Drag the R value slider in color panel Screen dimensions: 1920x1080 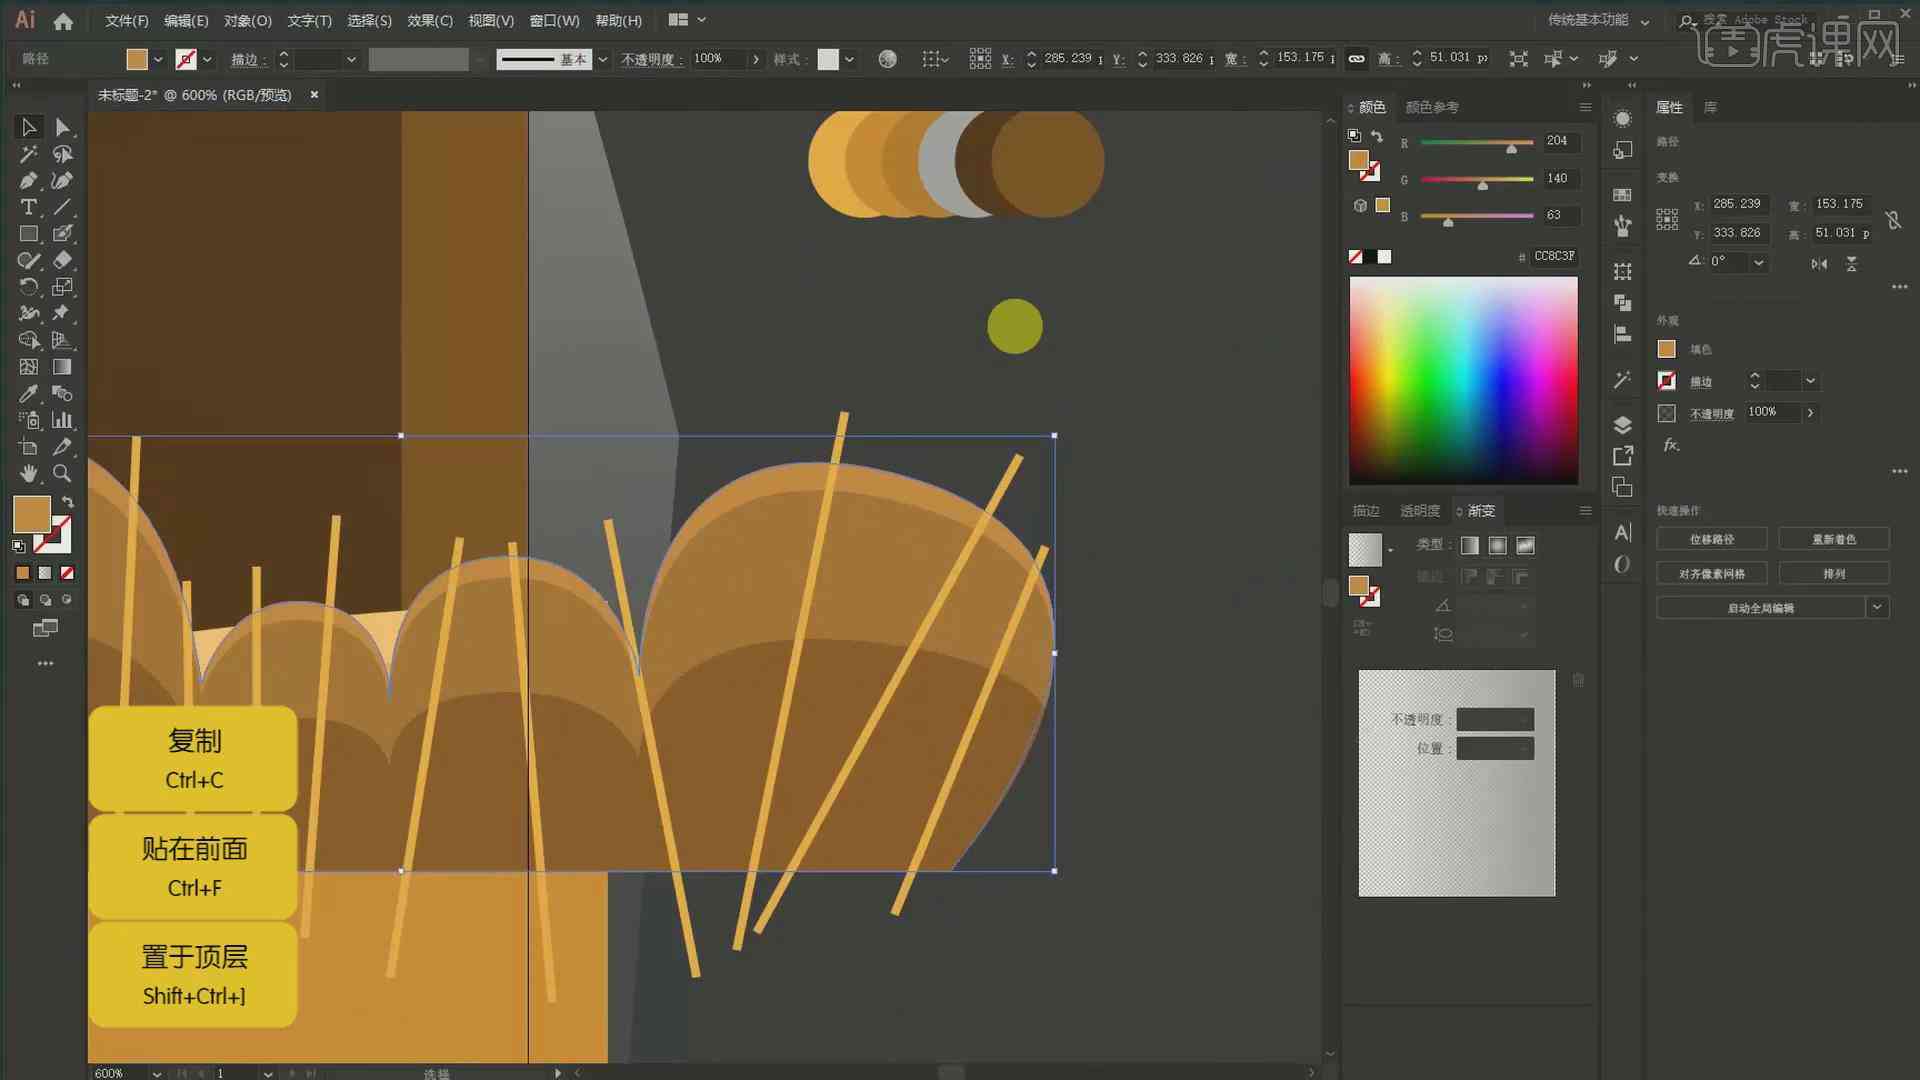(1509, 148)
